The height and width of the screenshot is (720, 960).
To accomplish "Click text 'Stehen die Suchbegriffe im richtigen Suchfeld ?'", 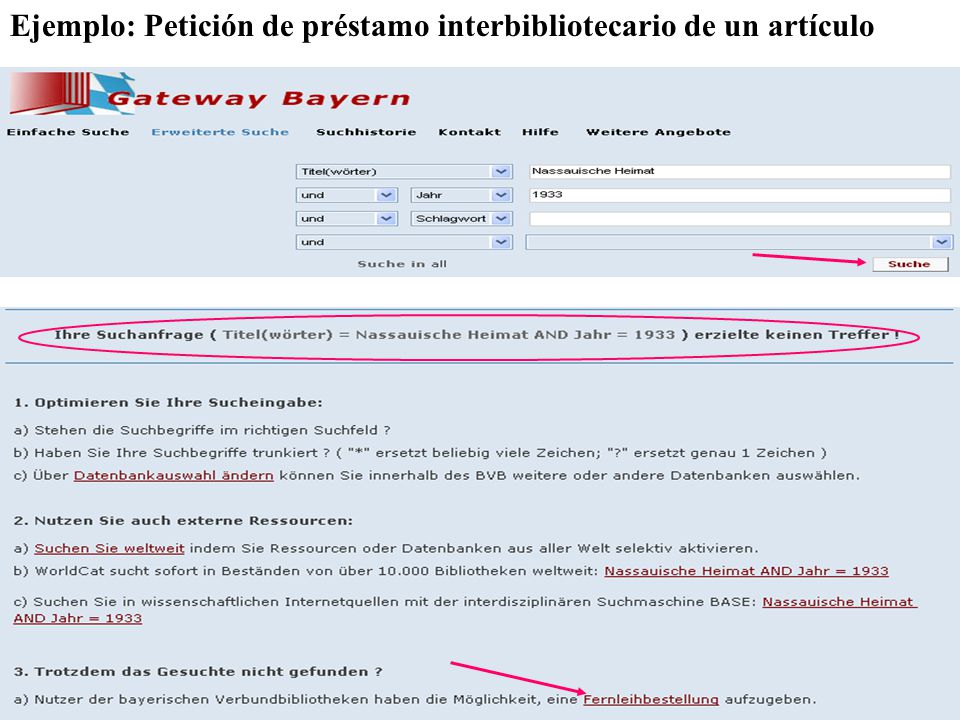I will pos(212,430).
